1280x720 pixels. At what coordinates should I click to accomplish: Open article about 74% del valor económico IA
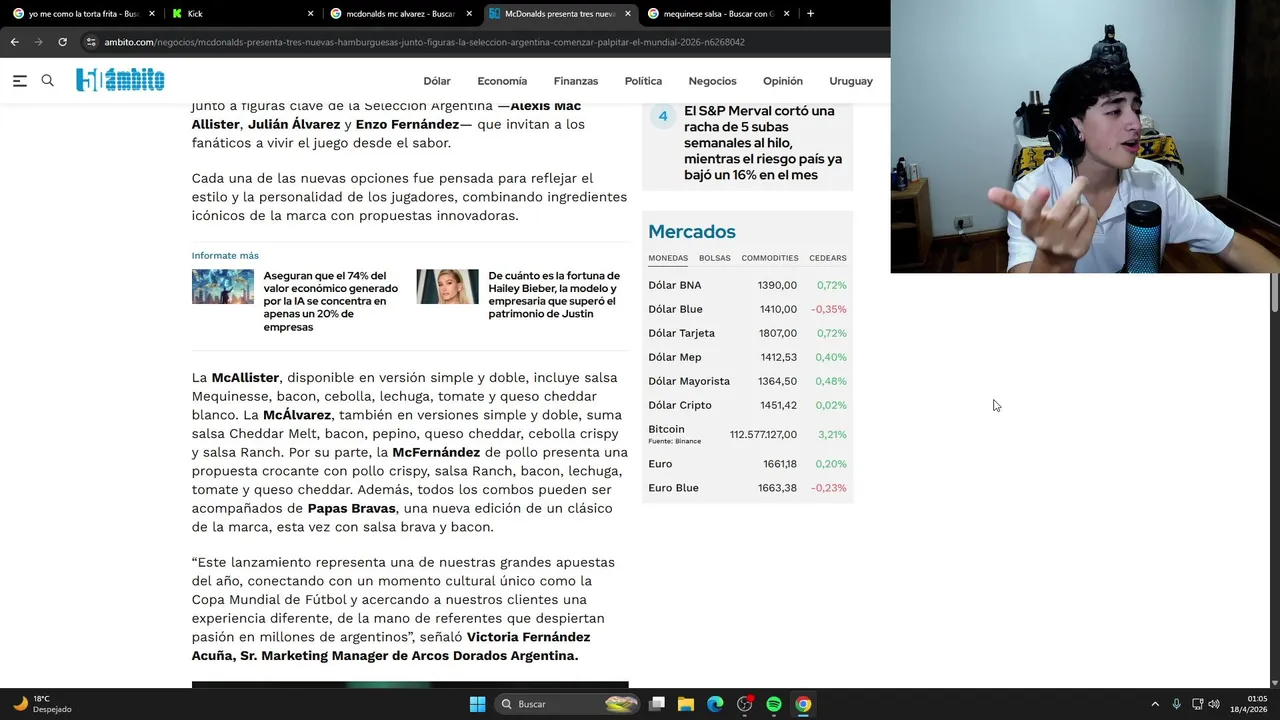[331, 301]
